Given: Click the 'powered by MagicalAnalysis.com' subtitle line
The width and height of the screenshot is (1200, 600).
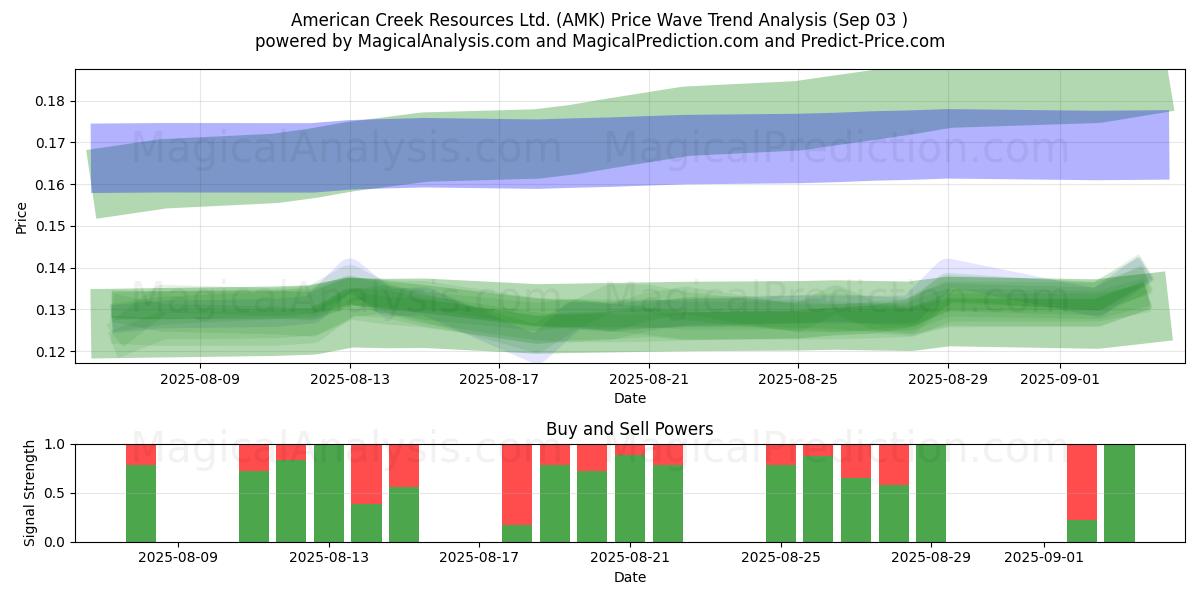Looking at the screenshot, I should 600,41.
